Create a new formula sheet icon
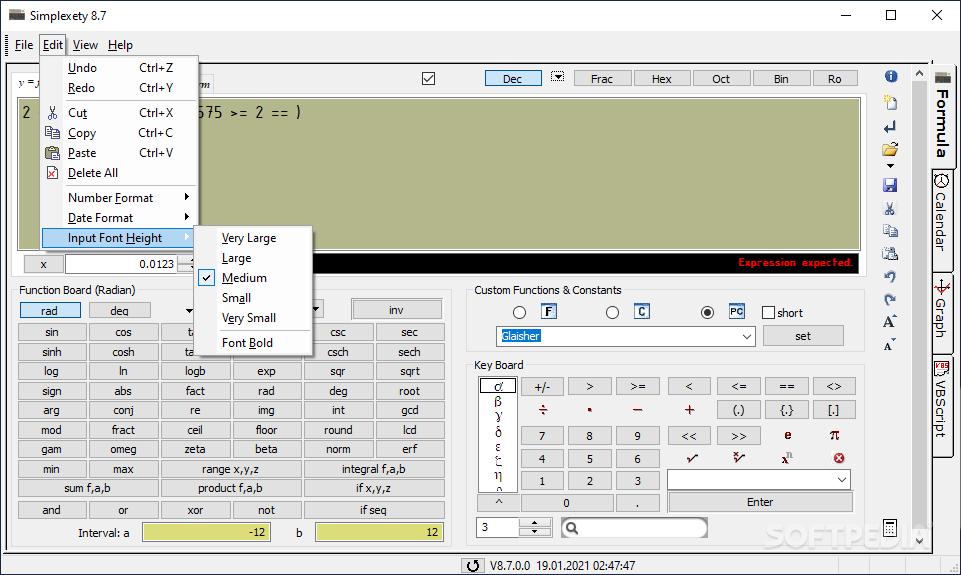This screenshot has width=961, height=575. [x=890, y=102]
